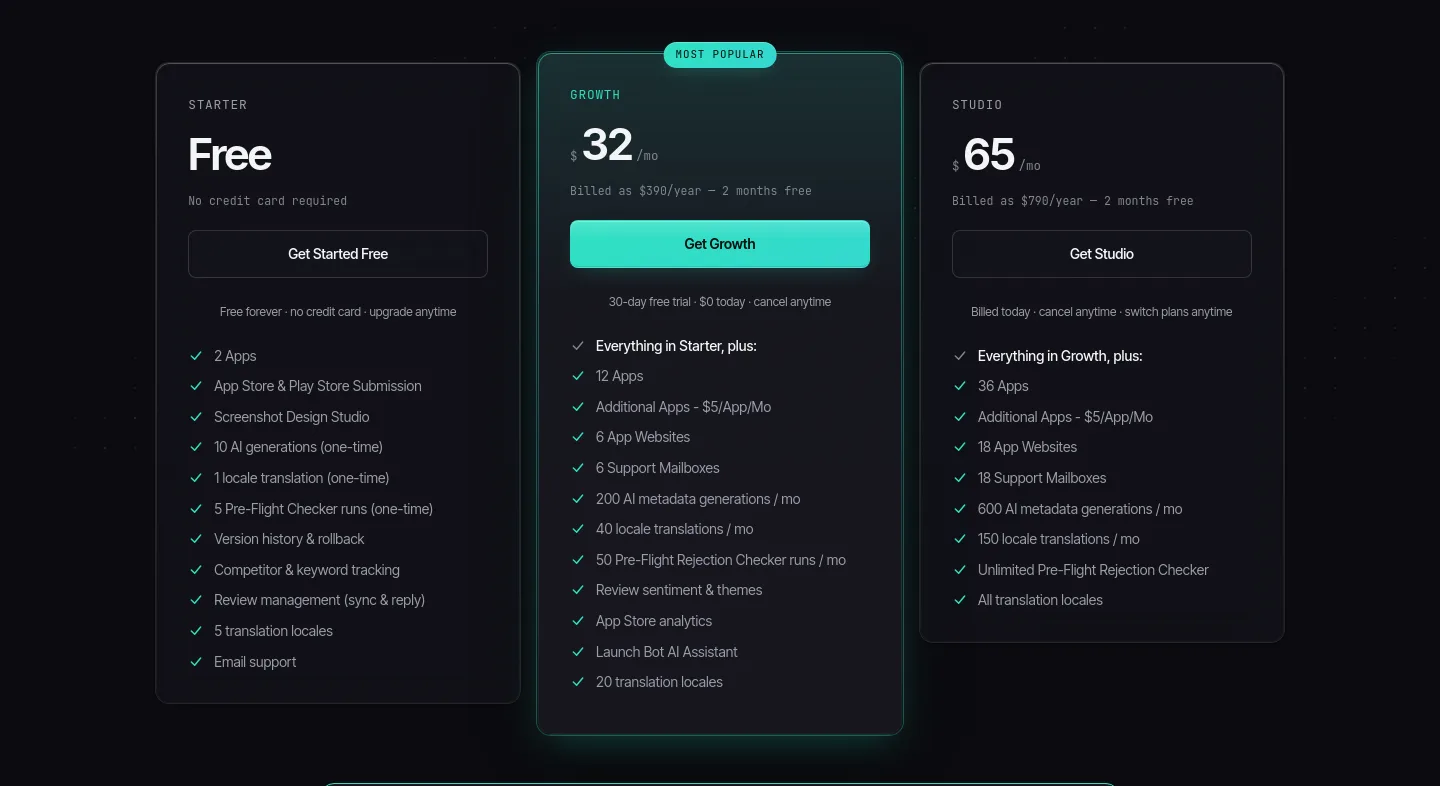Click the "18 App Websites" feature text
The height and width of the screenshot is (786, 1440).
click(1028, 447)
